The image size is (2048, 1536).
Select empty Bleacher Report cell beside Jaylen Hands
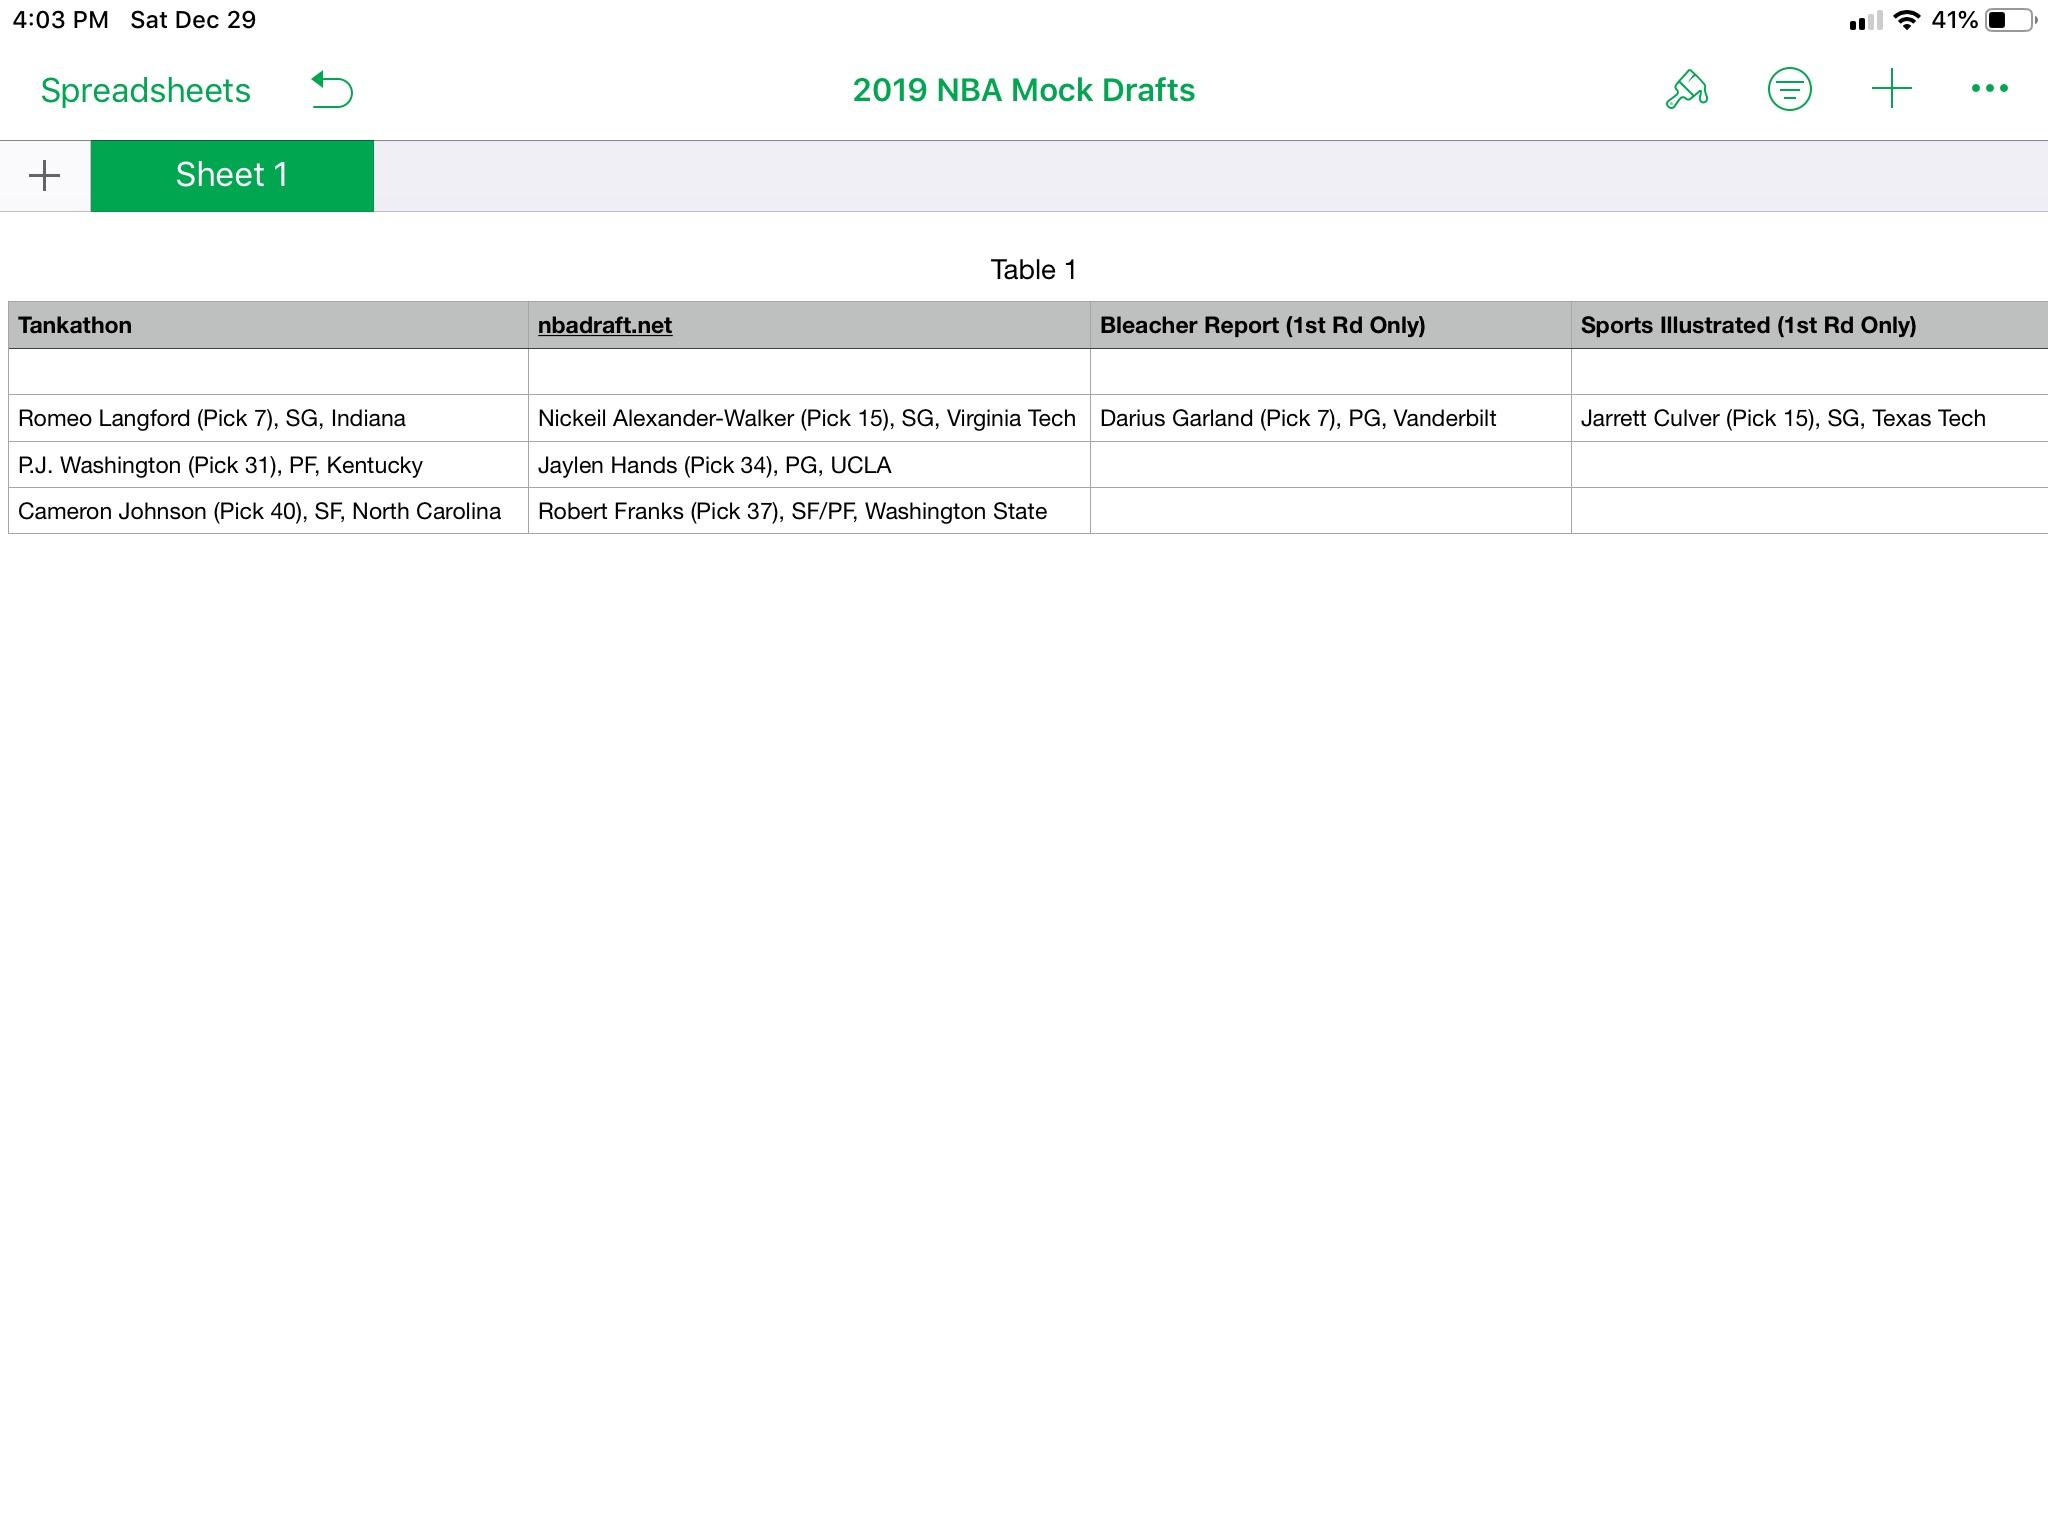(1330, 465)
